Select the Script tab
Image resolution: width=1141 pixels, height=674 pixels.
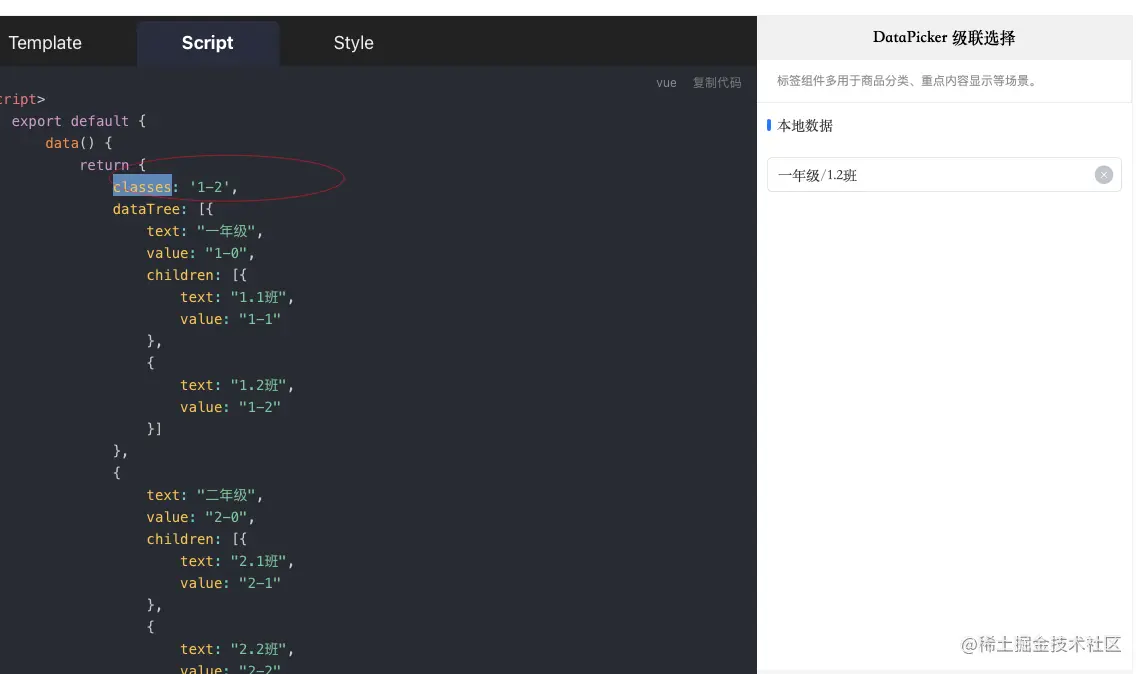207,43
